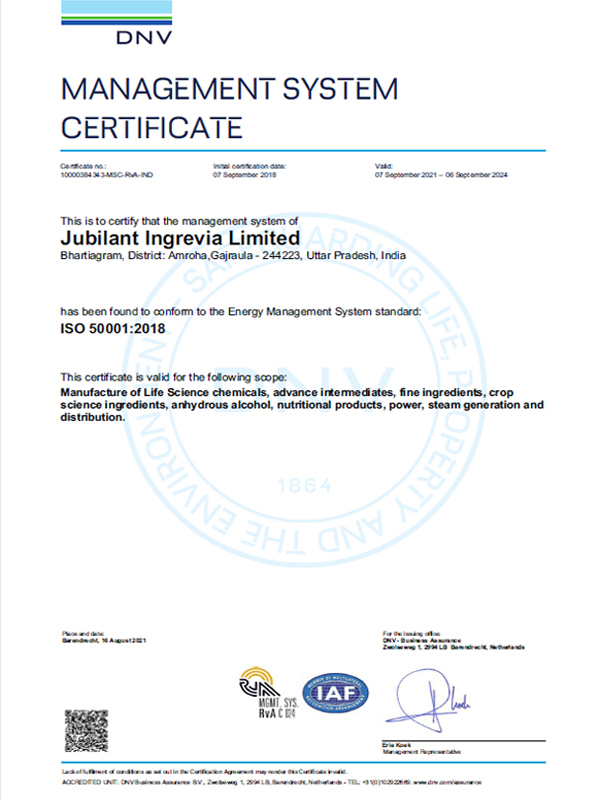Click the validity period dates
600x800 pixels.
click(441, 175)
